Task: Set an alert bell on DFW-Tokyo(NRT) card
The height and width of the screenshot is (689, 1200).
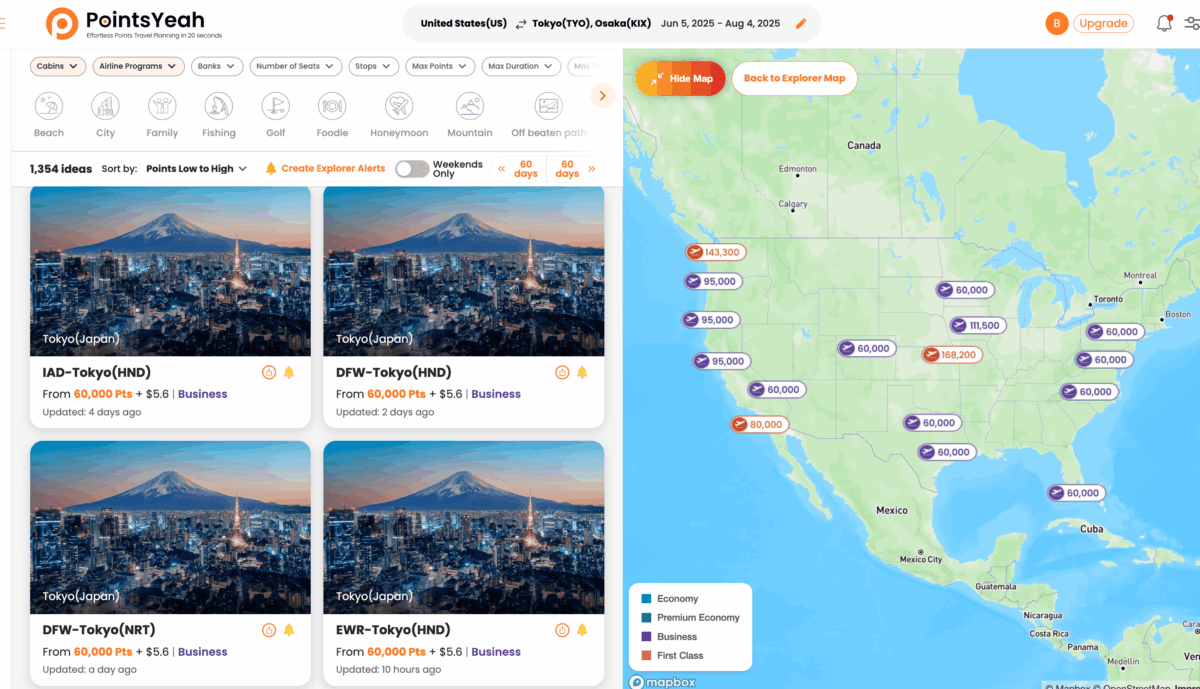Action: pyautogui.click(x=289, y=629)
